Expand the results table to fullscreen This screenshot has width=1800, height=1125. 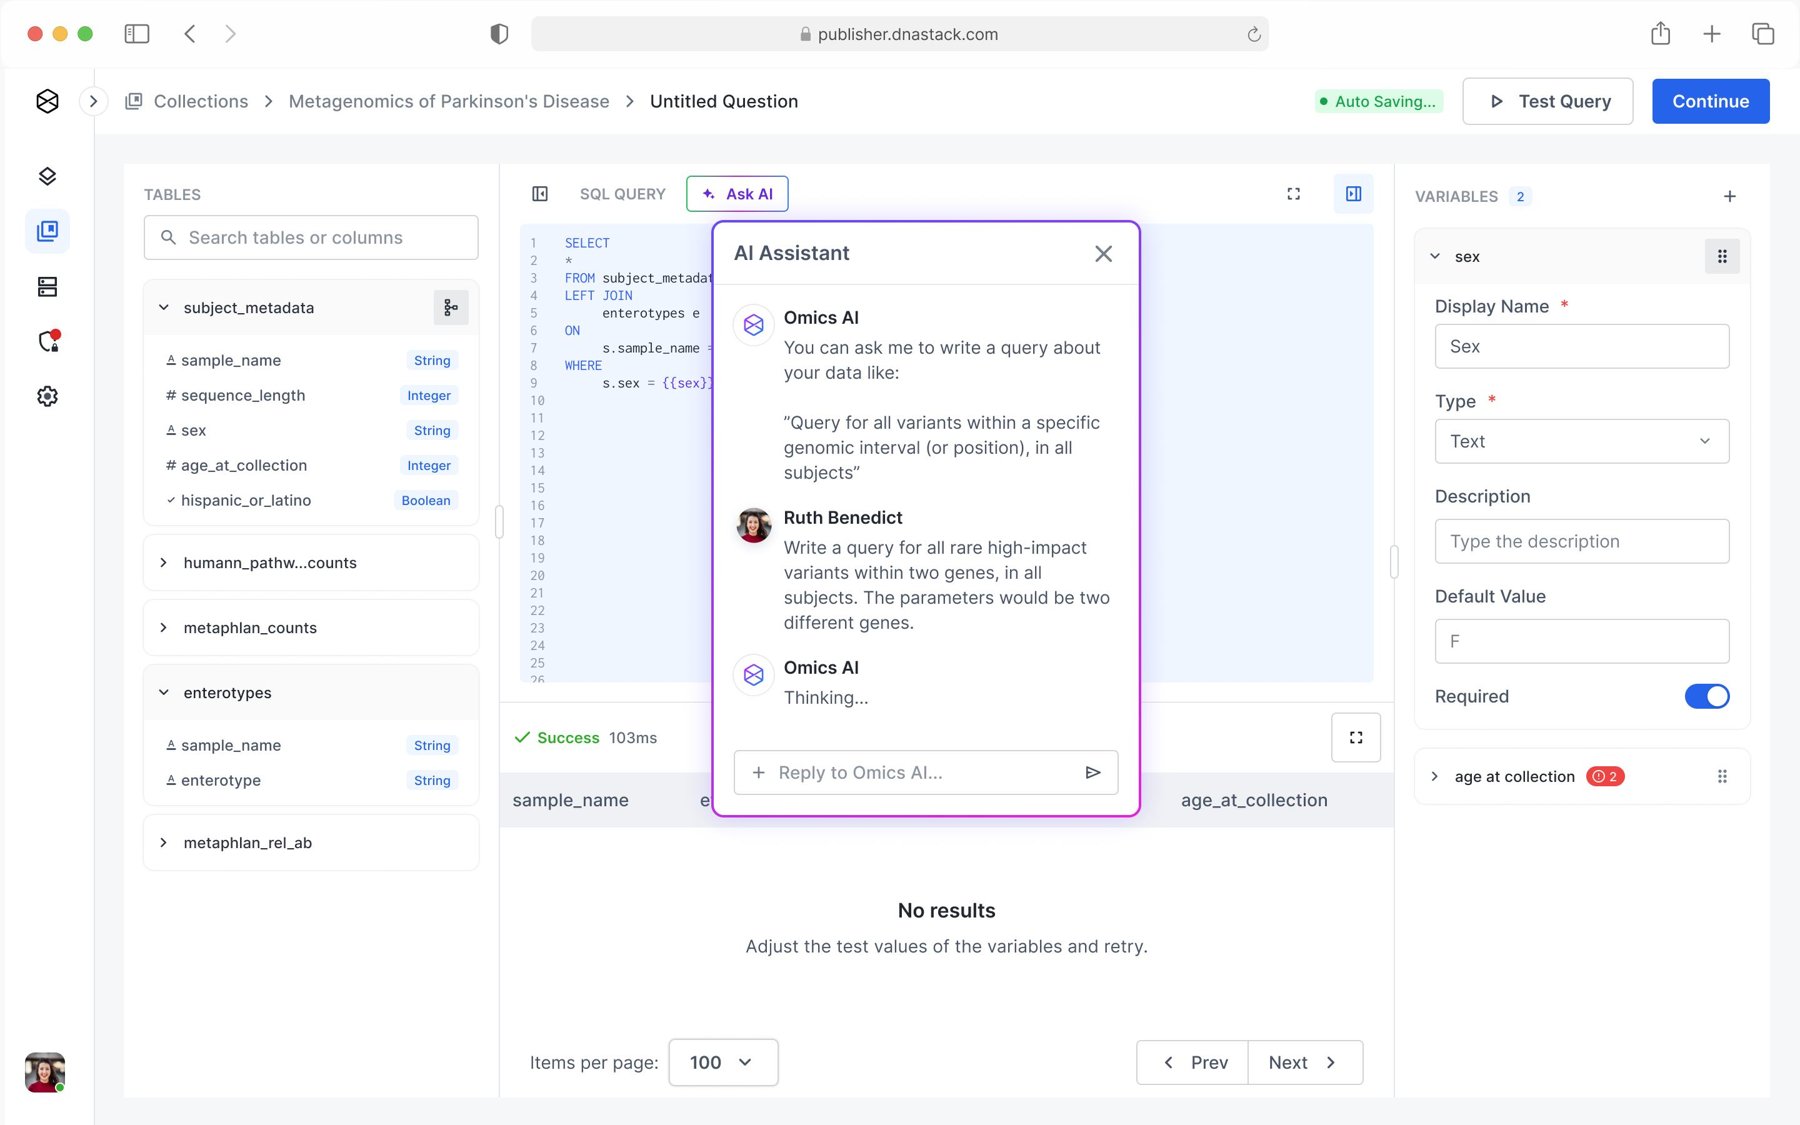coord(1356,738)
